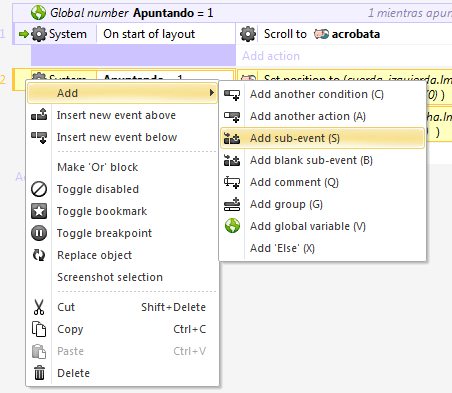Click the Add comment icon
452x393 pixels.
point(232,183)
